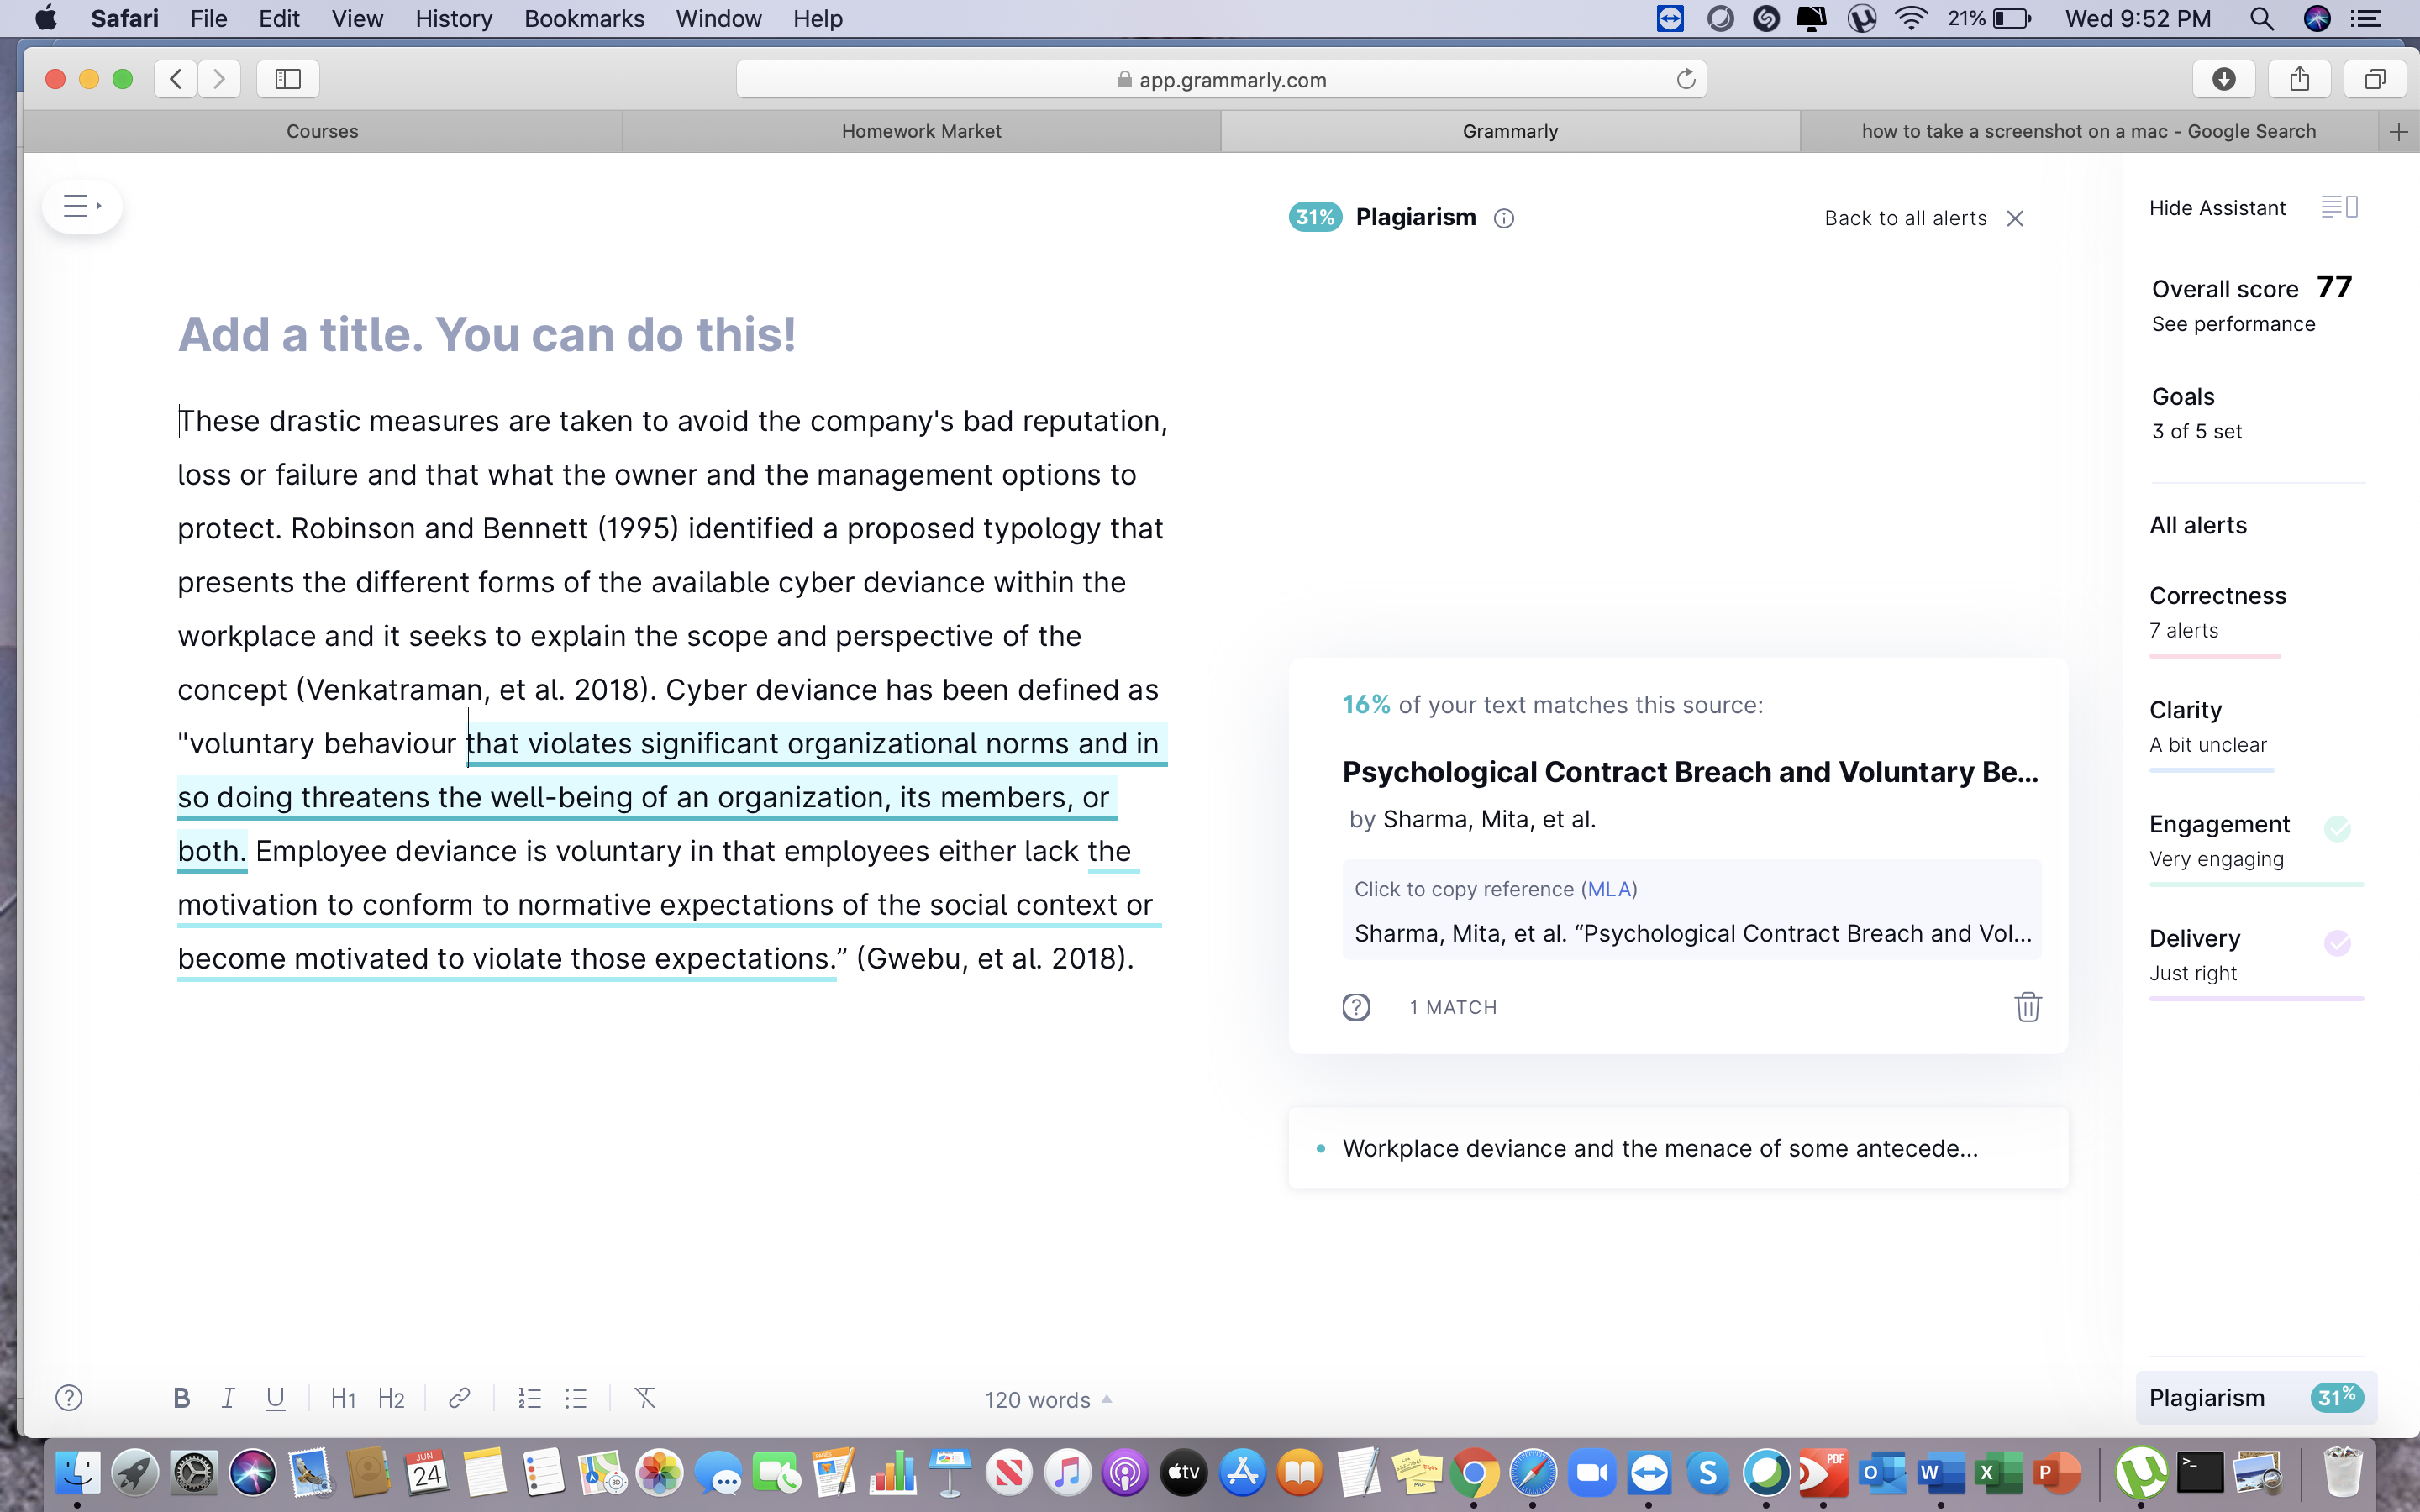Image resolution: width=2420 pixels, height=1512 pixels.
Task: Open the Bookmarks menu
Action: [x=584, y=19]
